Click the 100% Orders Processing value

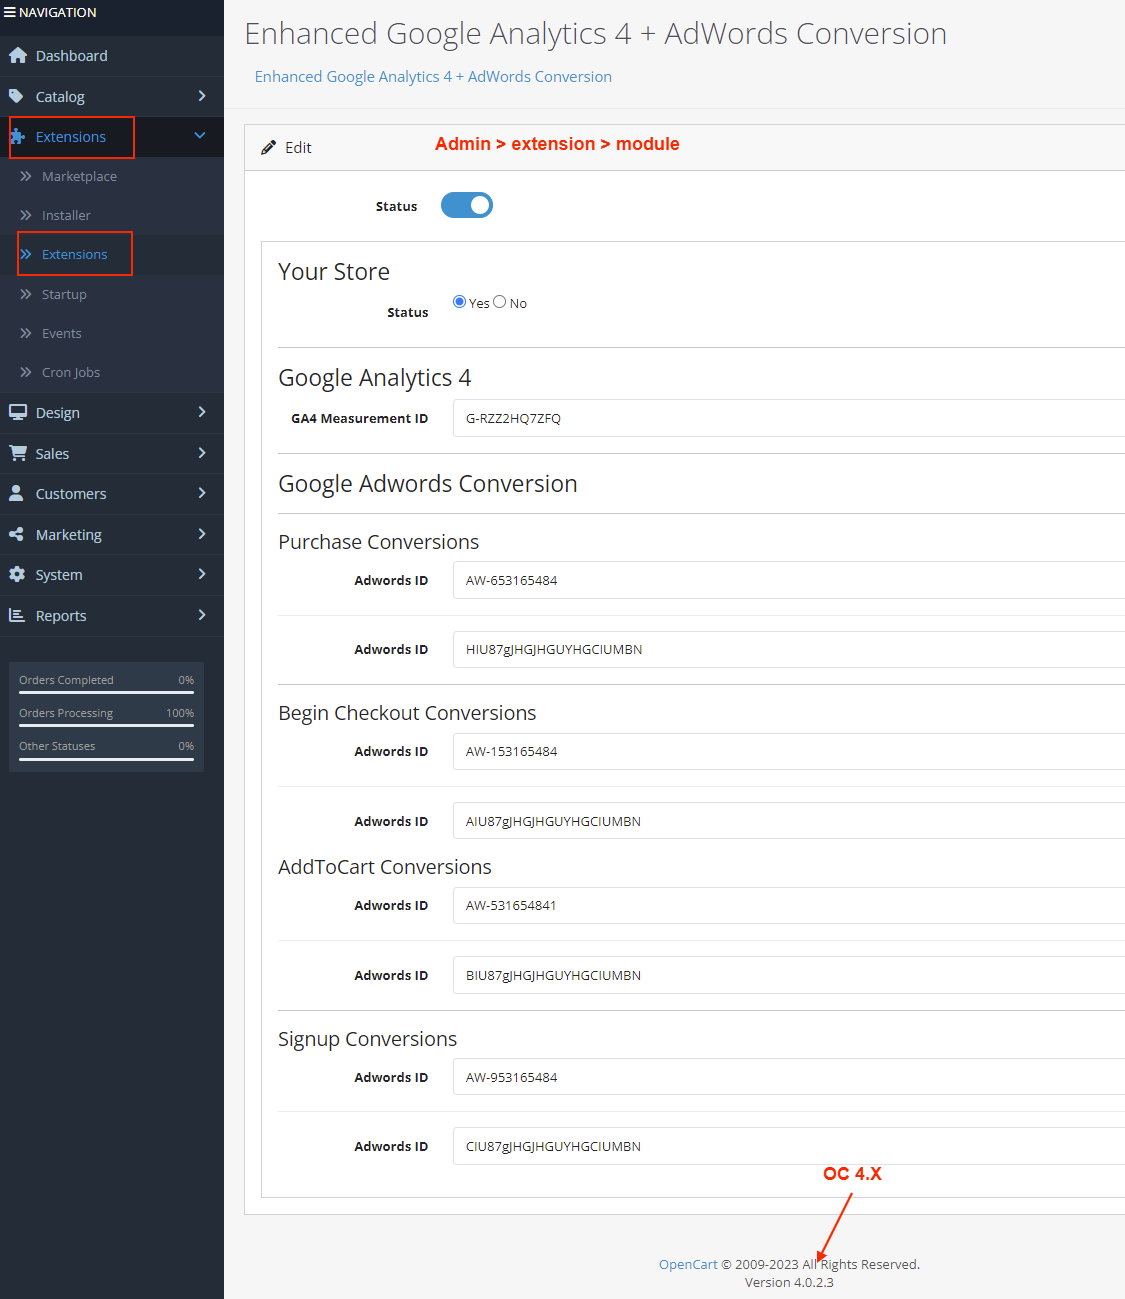[180, 713]
